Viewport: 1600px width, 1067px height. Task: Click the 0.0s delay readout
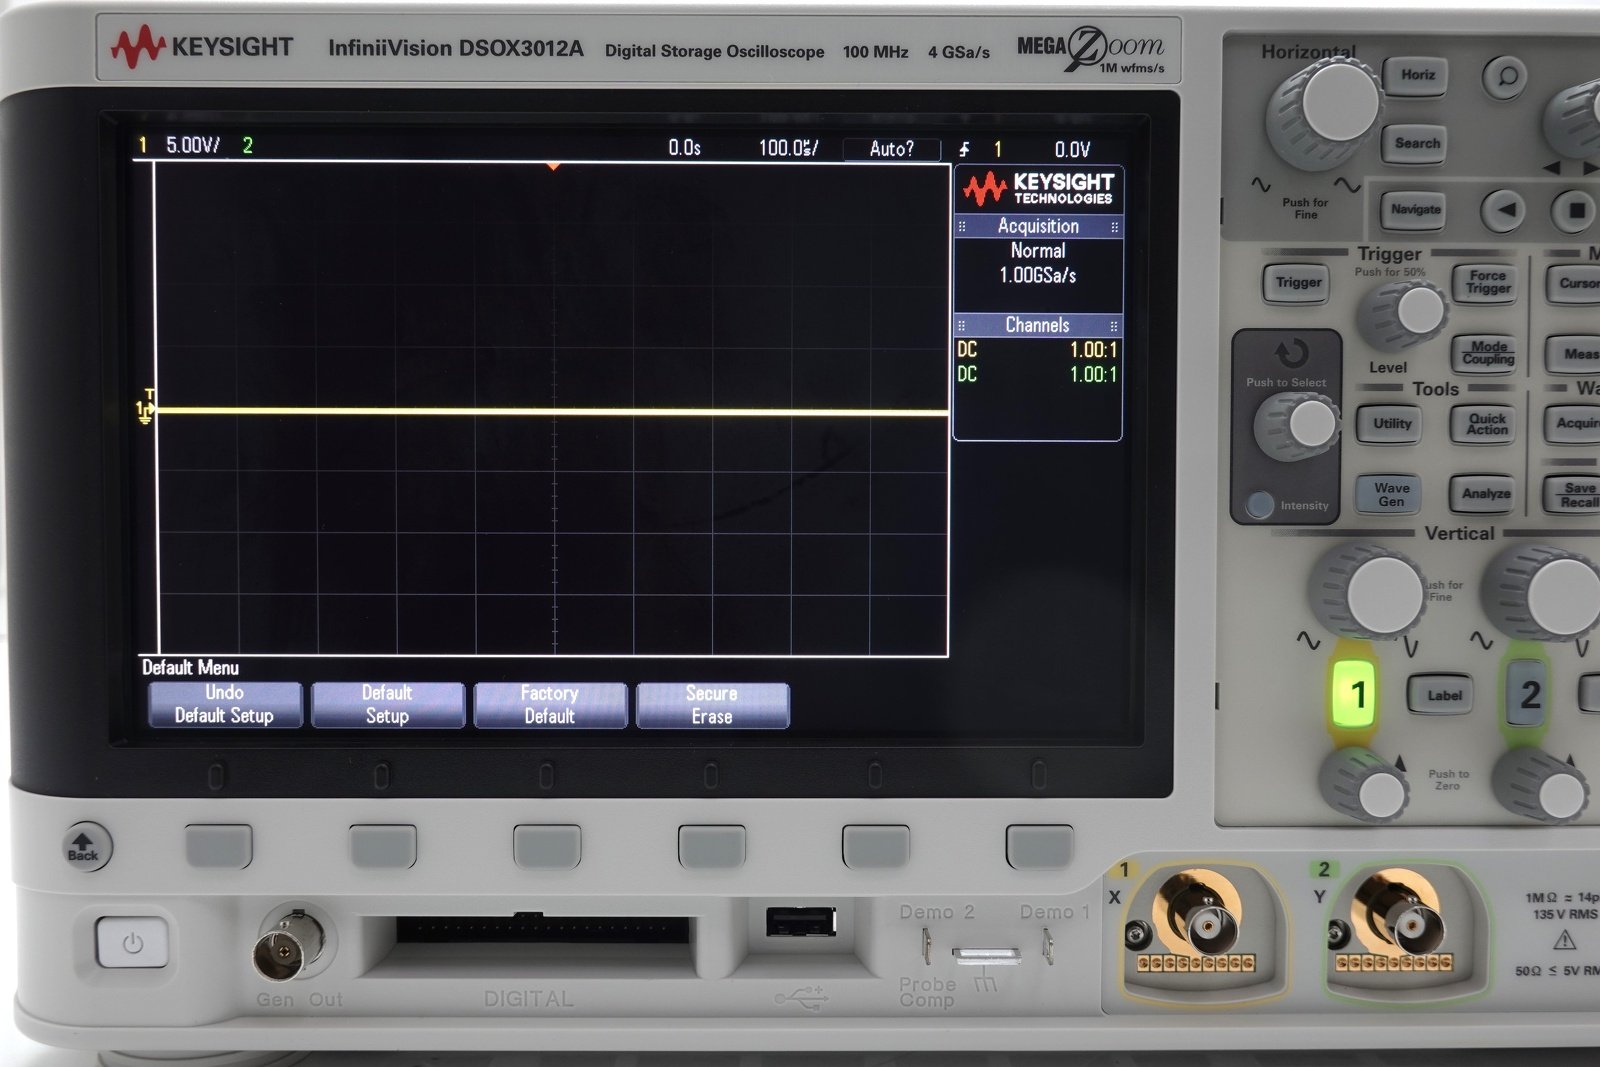685,148
